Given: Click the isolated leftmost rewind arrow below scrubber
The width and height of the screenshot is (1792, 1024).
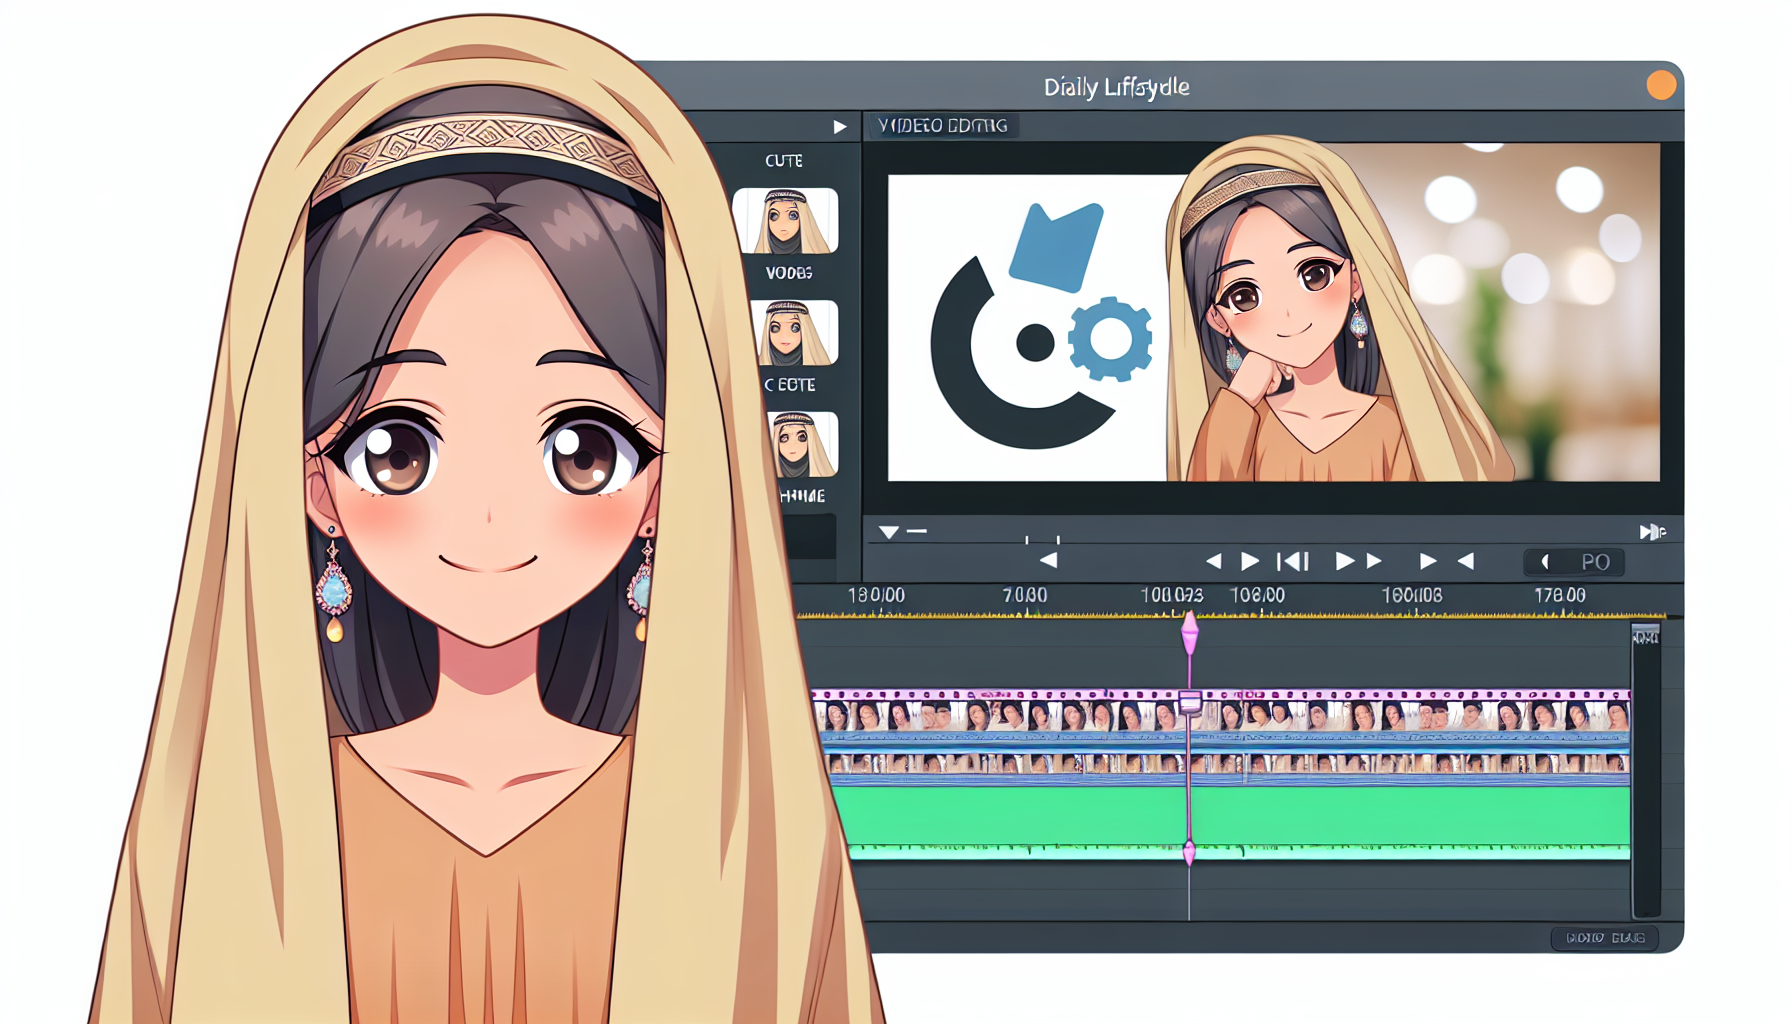Looking at the screenshot, I should tap(1048, 561).
